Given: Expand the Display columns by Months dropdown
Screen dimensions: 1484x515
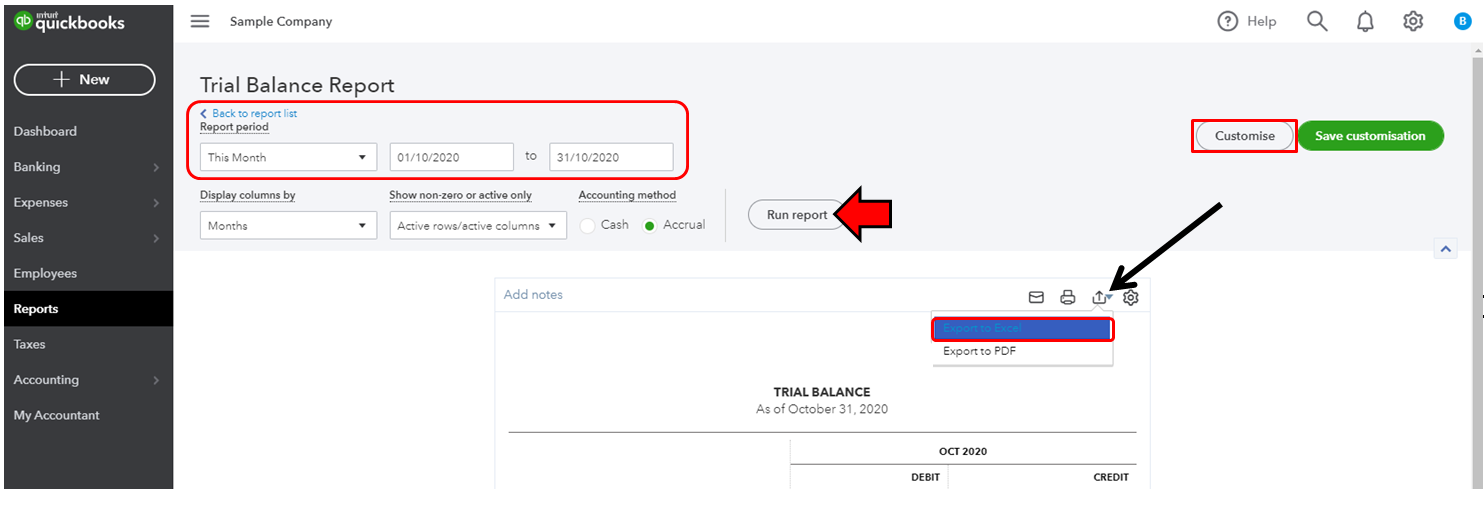Looking at the screenshot, I should 288,226.
